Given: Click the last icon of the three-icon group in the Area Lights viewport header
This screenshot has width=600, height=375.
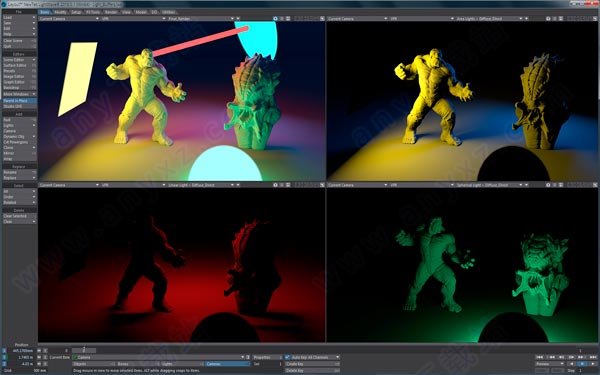Looking at the screenshot, I should coord(561,18).
